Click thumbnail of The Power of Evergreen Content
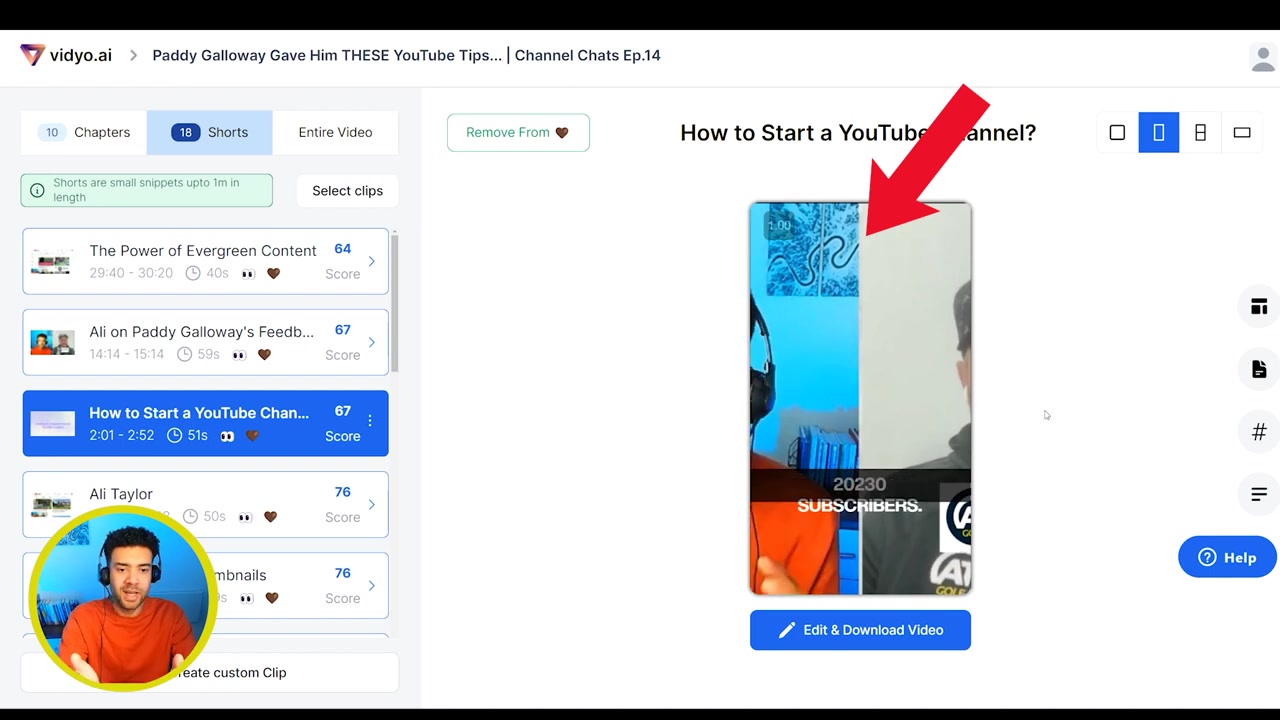The height and width of the screenshot is (720, 1280). 50,262
